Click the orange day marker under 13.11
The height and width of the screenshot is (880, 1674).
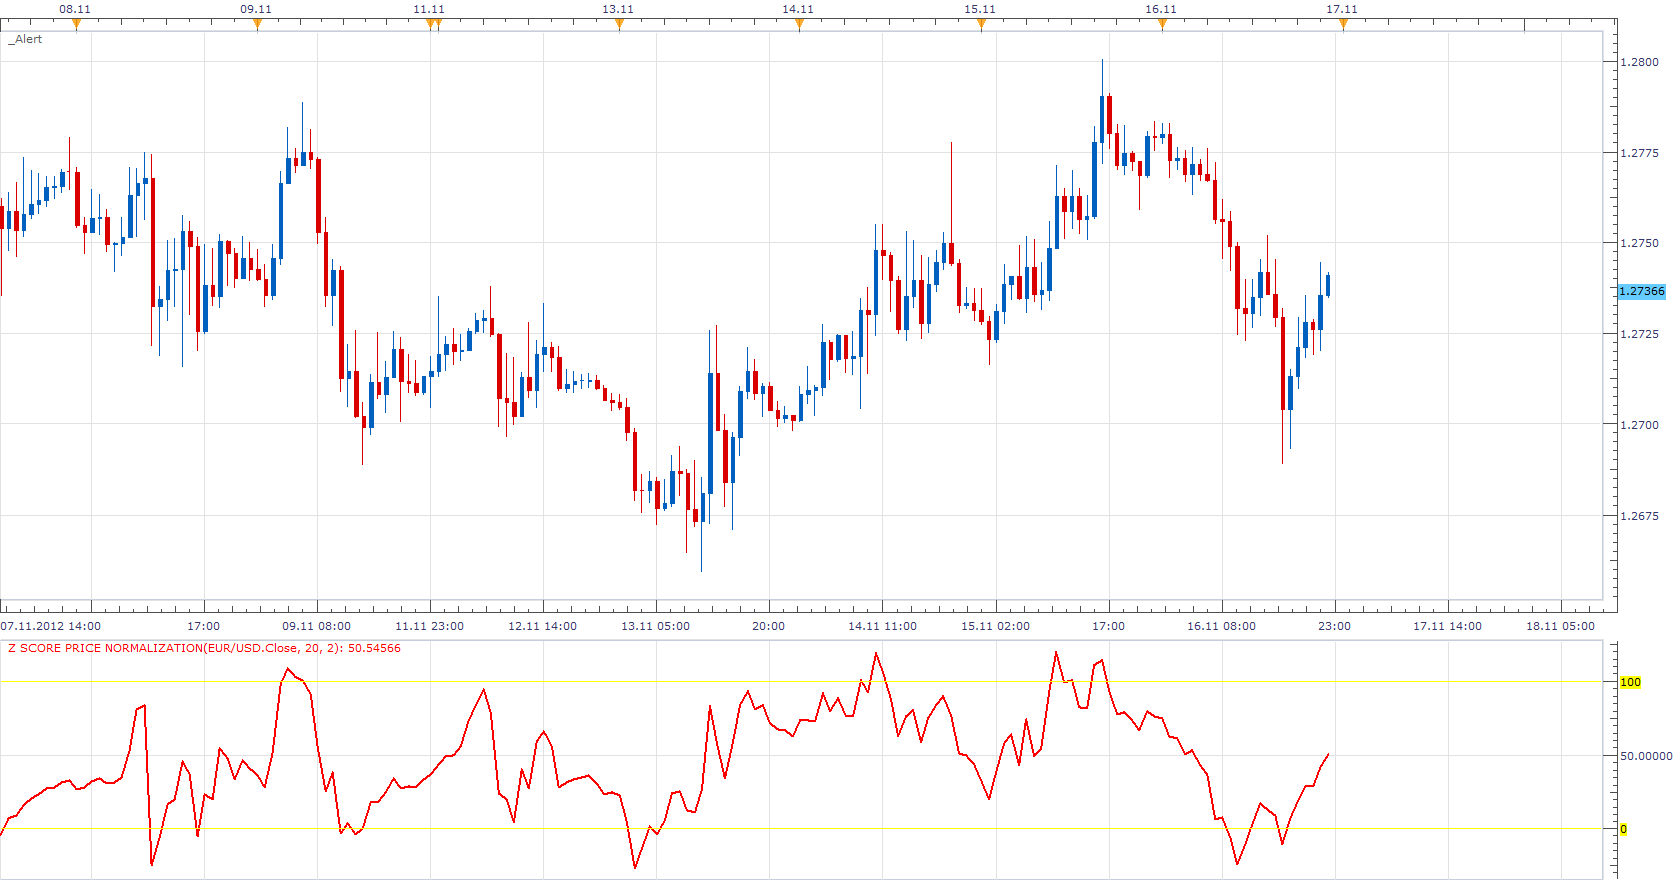pos(619,25)
